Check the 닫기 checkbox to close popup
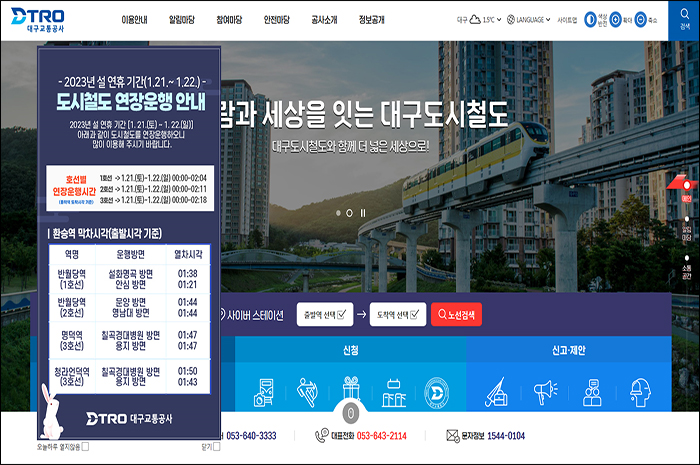 pos(217,446)
